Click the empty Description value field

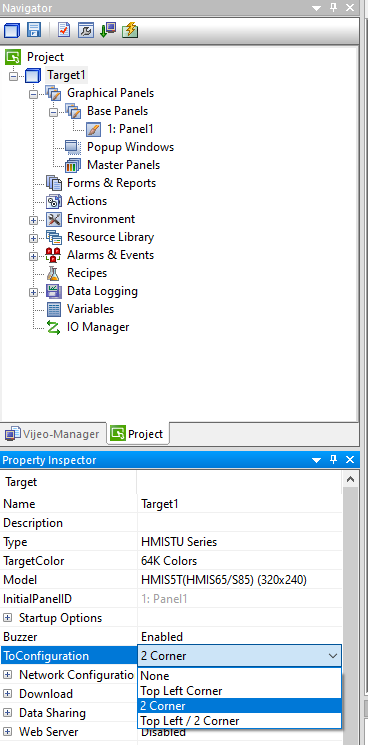[239, 523]
